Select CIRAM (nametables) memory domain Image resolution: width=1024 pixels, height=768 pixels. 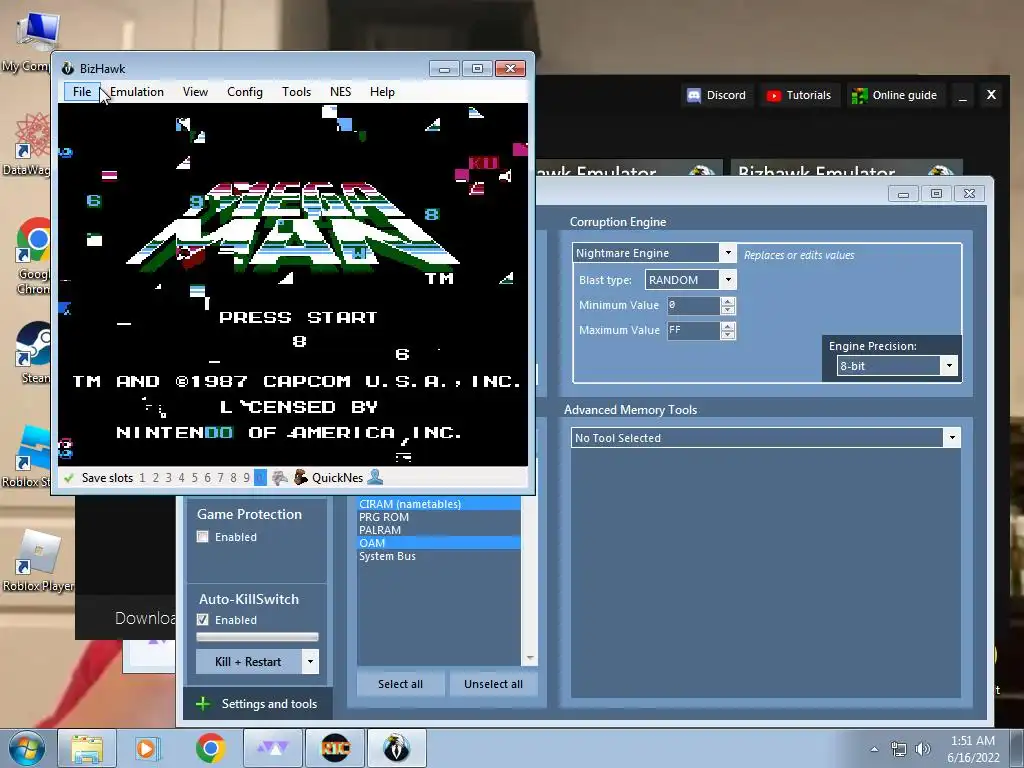[x=439, y=504]
